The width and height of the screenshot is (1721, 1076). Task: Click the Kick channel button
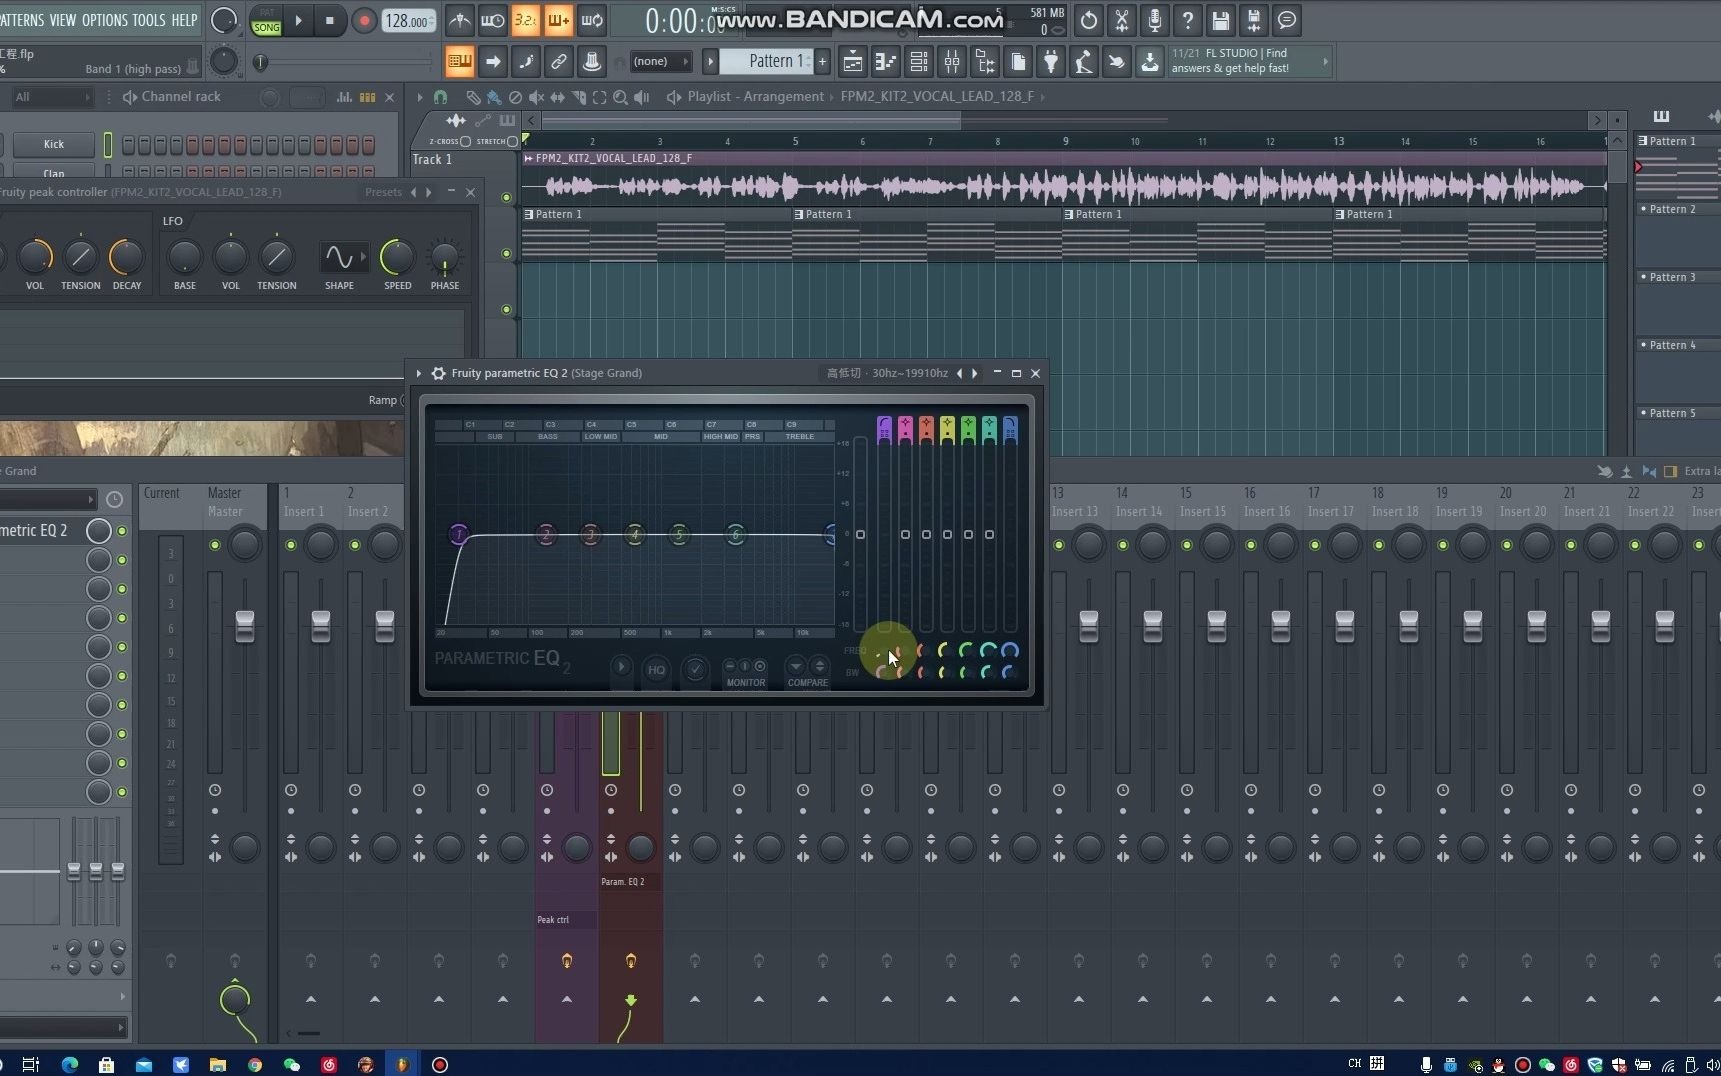coord(54,144)
